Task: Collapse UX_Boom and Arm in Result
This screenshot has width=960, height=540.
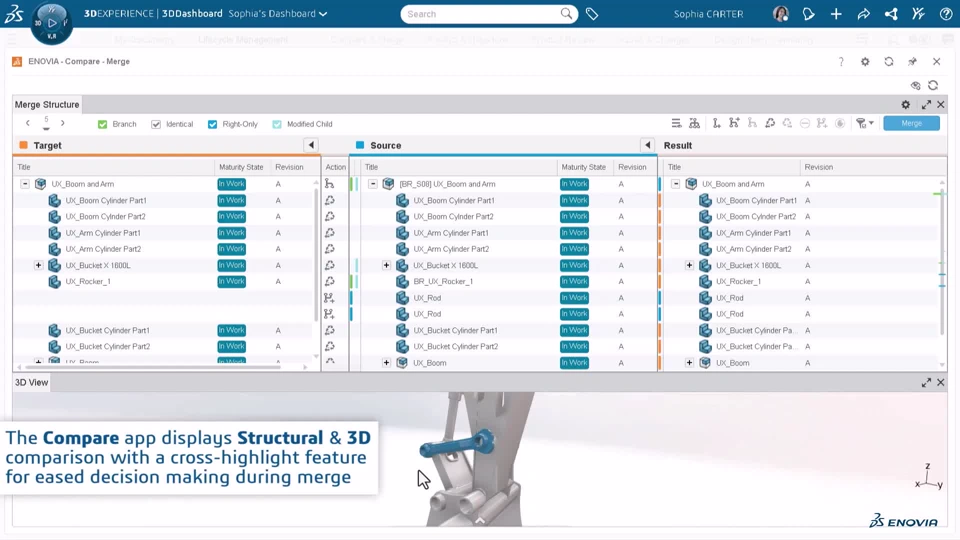Action: (x=675, y=184)
